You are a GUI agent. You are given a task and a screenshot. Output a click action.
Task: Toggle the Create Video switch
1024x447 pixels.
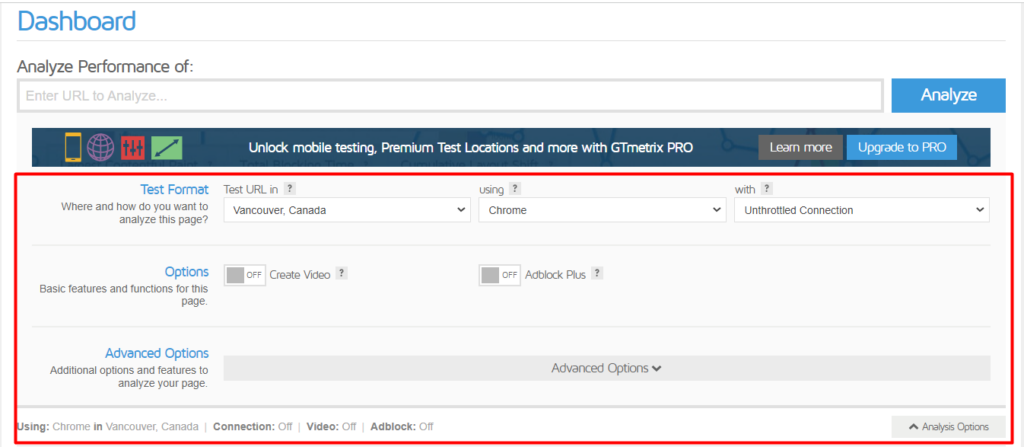coord(245,275)
